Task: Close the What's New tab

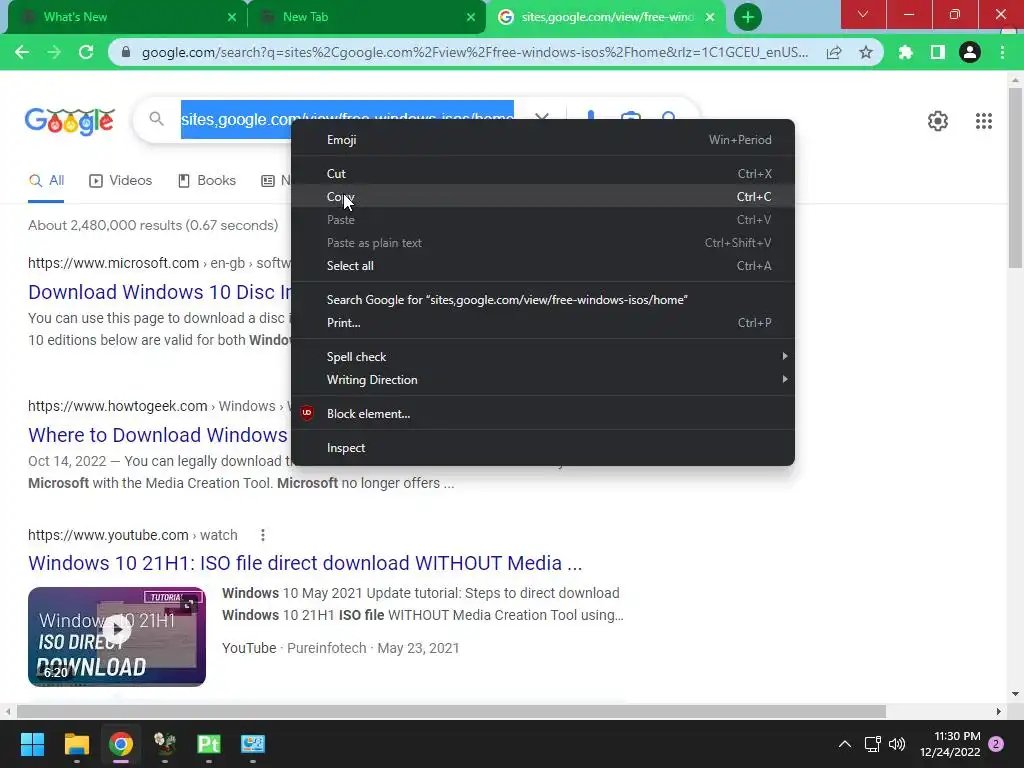Action: [232, 17]
